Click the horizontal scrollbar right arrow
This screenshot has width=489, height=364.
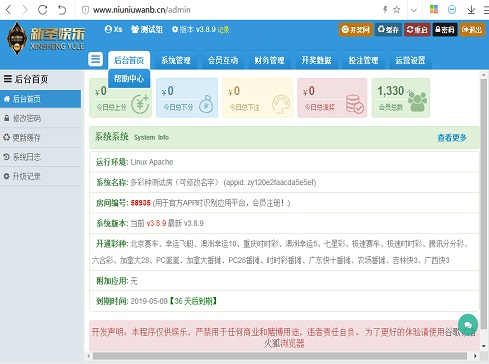[475, 356]
